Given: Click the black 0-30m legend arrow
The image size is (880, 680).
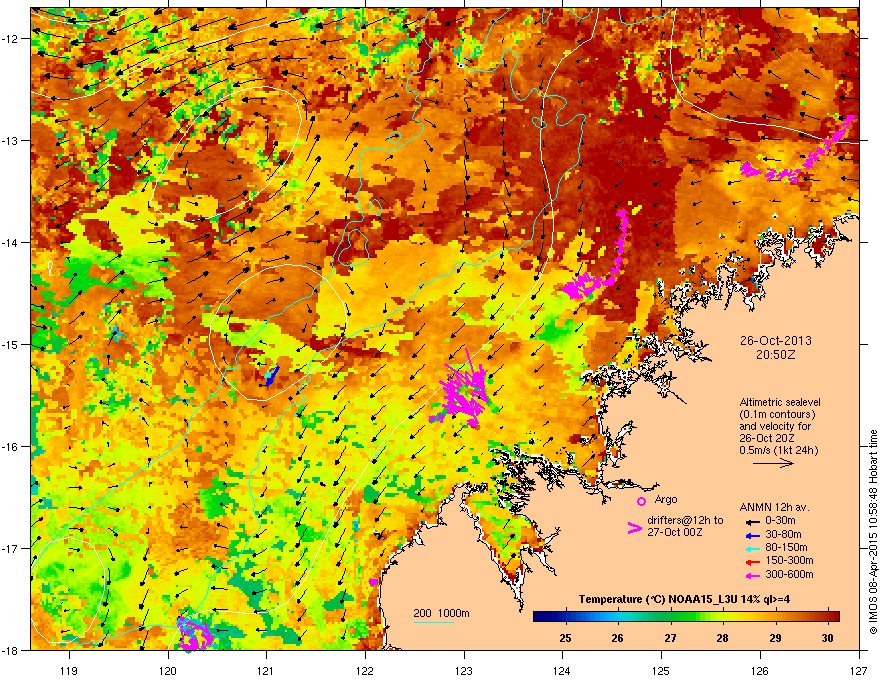Looking at the screenshot, I should (x=752, y=521).
